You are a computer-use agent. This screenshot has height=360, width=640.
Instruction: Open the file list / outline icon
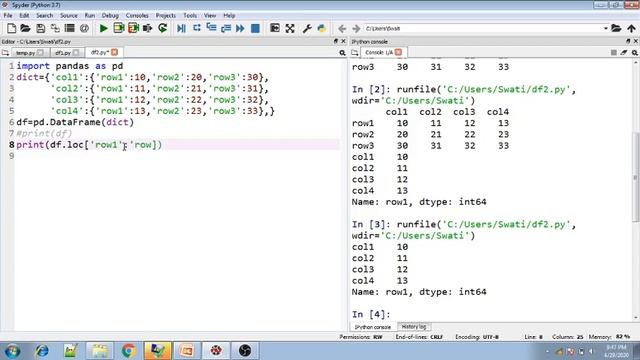coord(70,28)
